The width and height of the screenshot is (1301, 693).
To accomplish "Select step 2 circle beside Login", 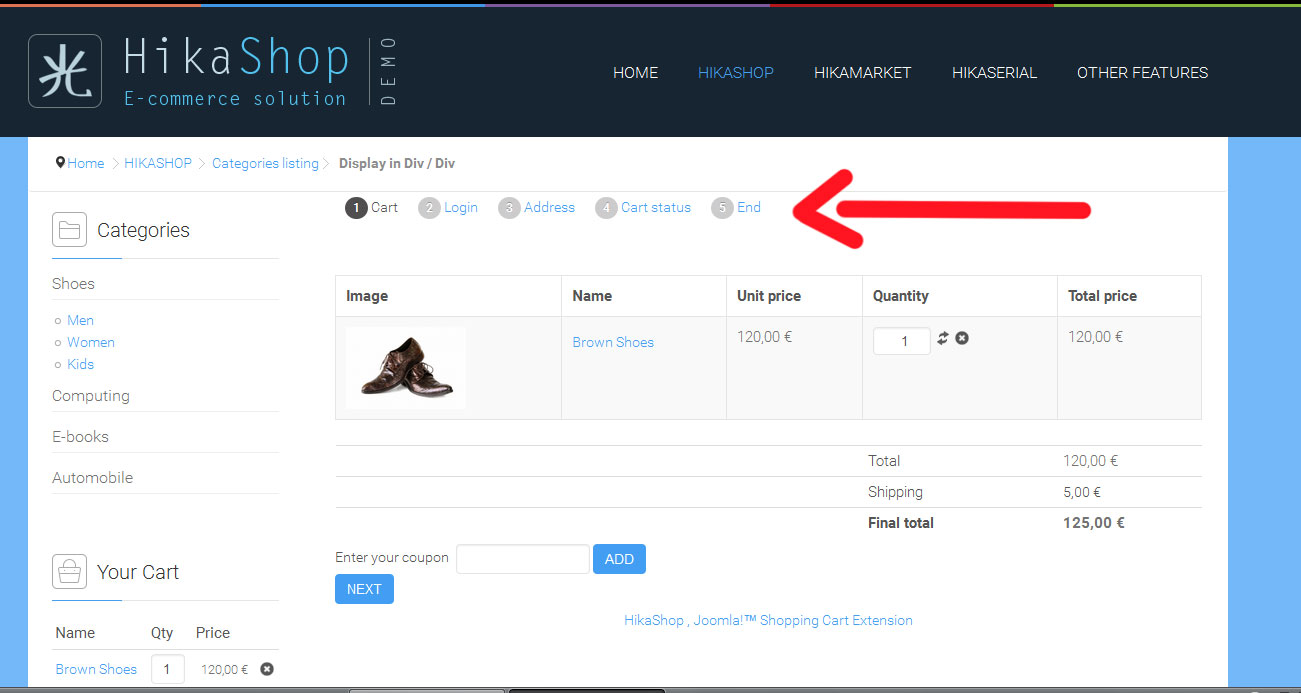I will [x=429, y=208].
